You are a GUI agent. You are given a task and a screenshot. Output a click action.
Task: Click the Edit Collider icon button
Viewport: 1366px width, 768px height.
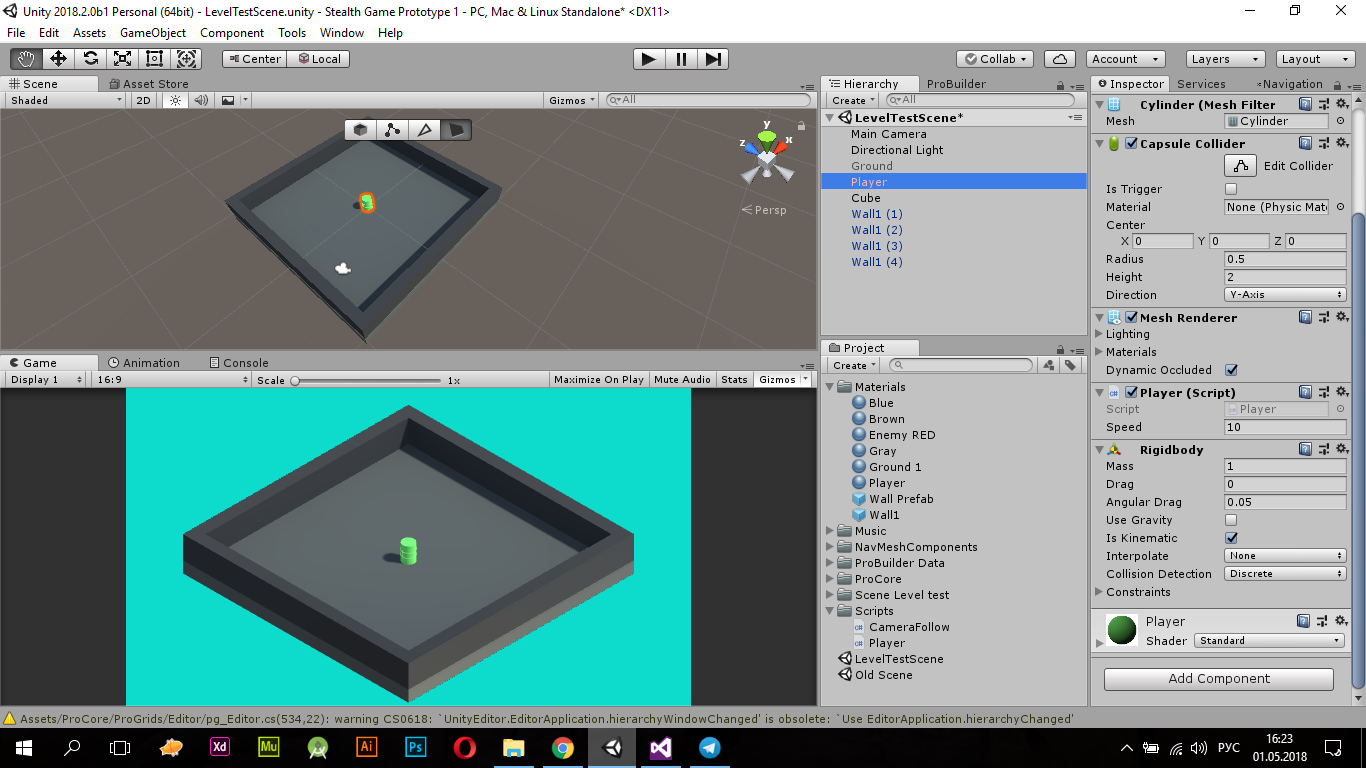coord(1240,166)
